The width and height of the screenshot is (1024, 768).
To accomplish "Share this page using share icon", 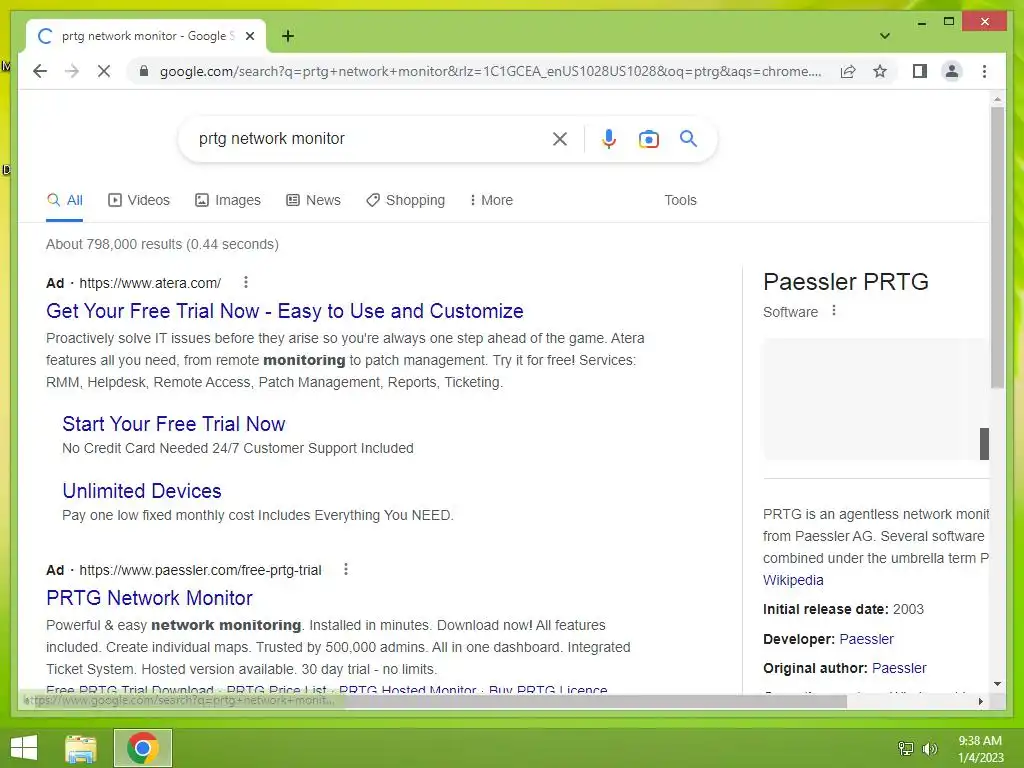I will tap(848, 71).
